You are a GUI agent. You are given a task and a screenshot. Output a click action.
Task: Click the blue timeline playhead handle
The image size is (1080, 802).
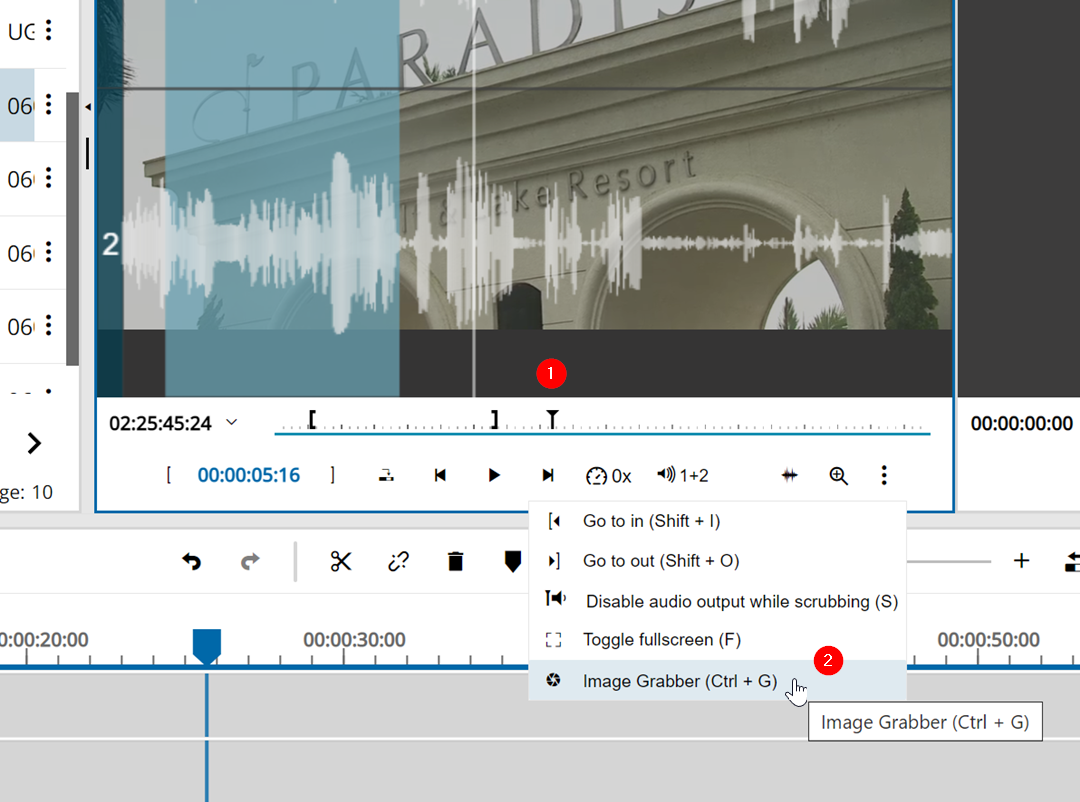tap(206, 645)
